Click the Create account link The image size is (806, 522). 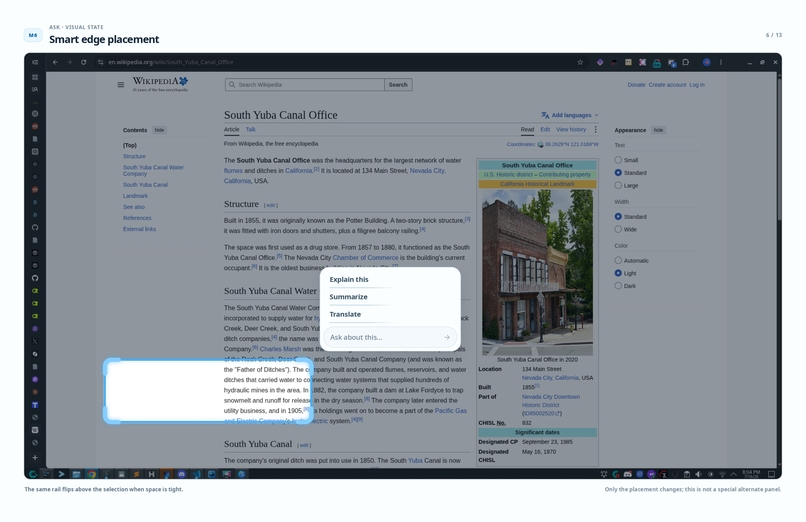pos(667,85)
